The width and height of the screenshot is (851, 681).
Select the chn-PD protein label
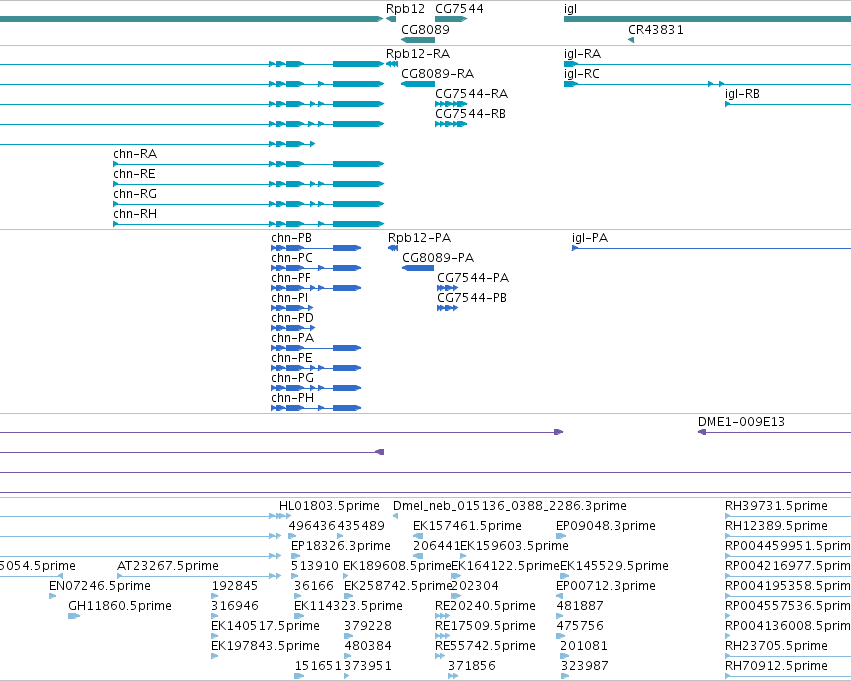coord(293,317)
